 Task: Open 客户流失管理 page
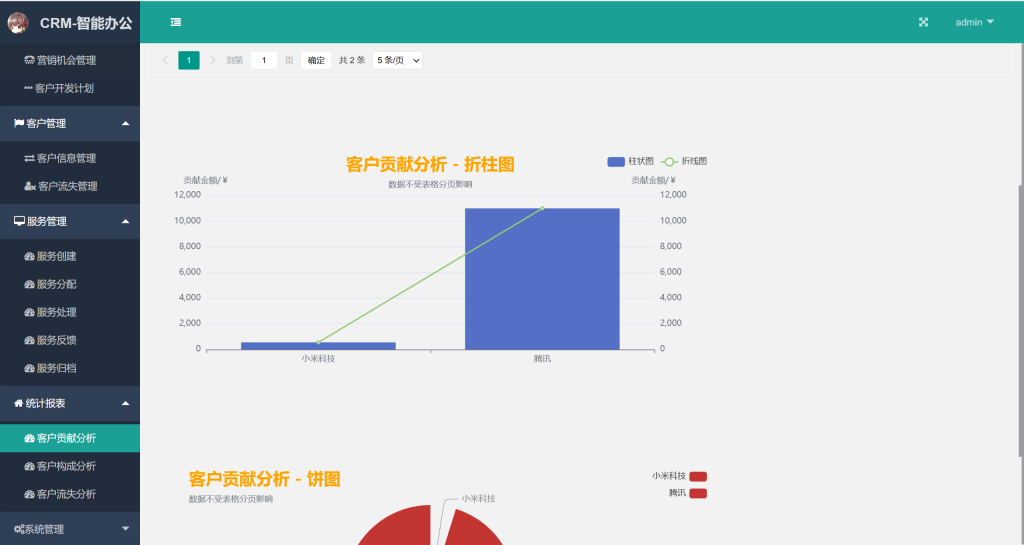[70, 186]
